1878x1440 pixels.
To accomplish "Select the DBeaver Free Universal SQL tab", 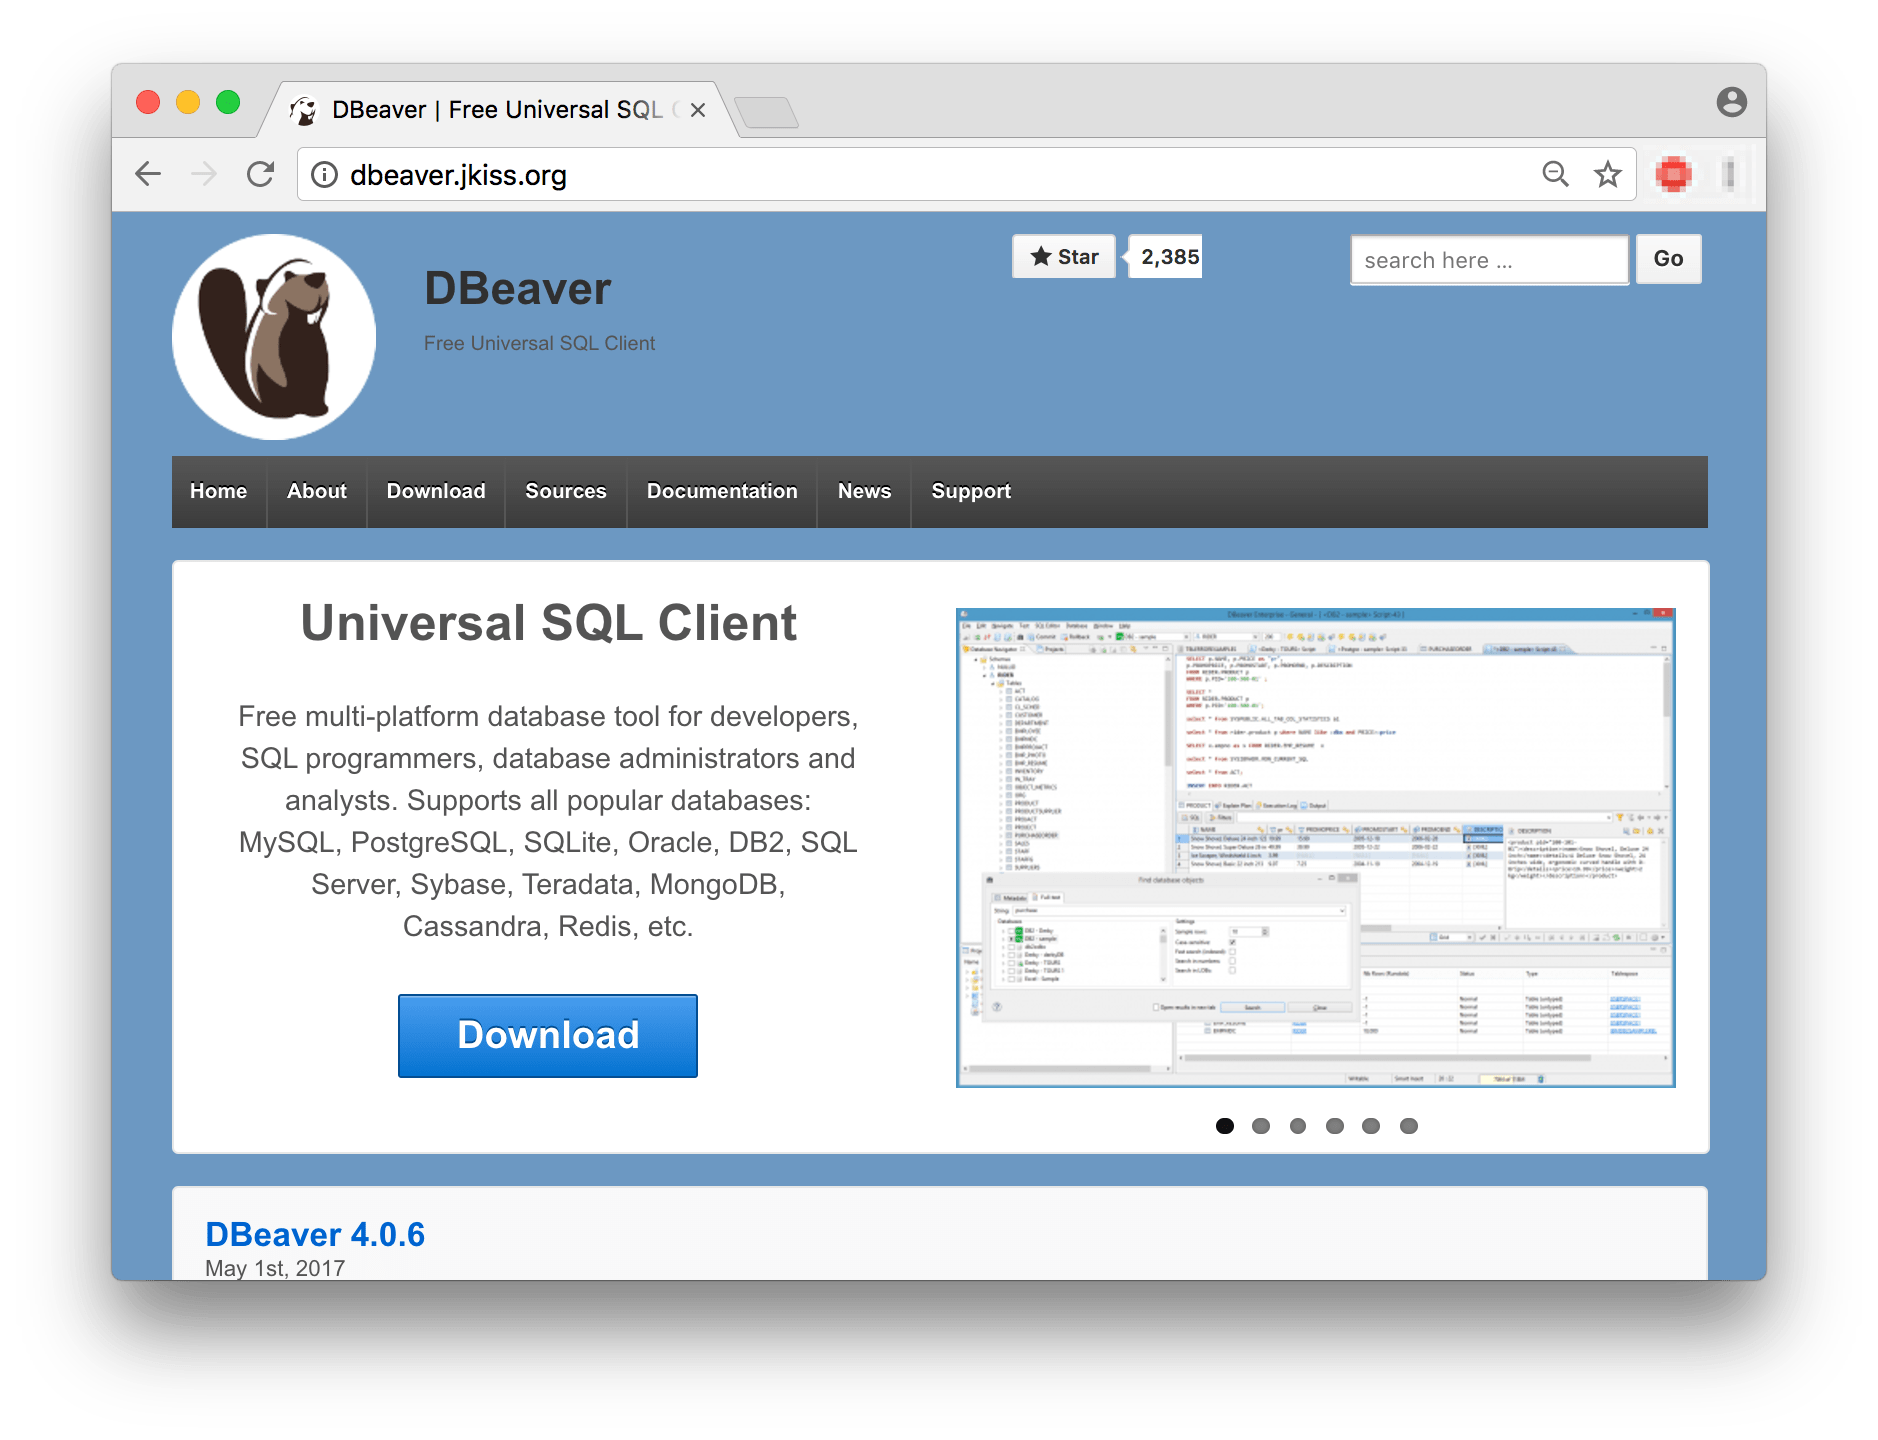I will pos(497,110).
